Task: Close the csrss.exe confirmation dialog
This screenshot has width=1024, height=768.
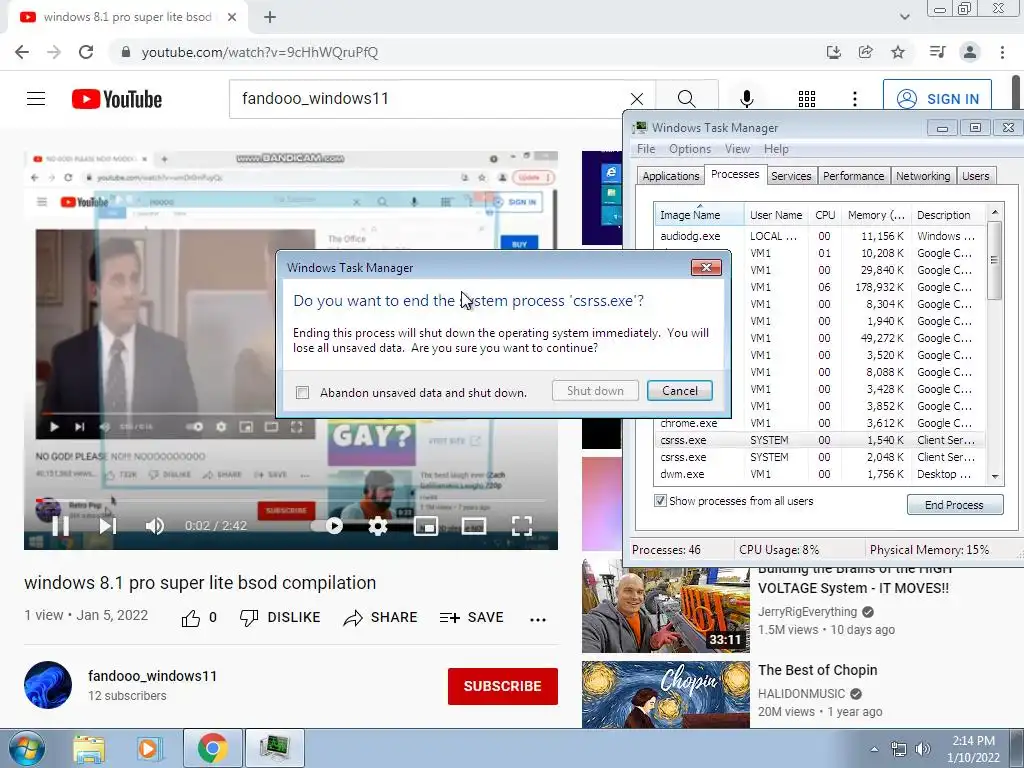Action: [706, 267]
